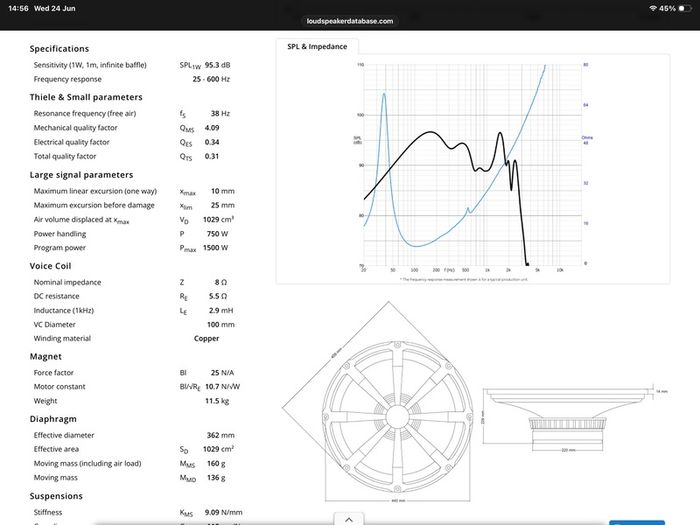Viewport: 700px width, 525px height.
Task: Select the Specifications heading
Action: pyautogui.click(x=59, y=49)
